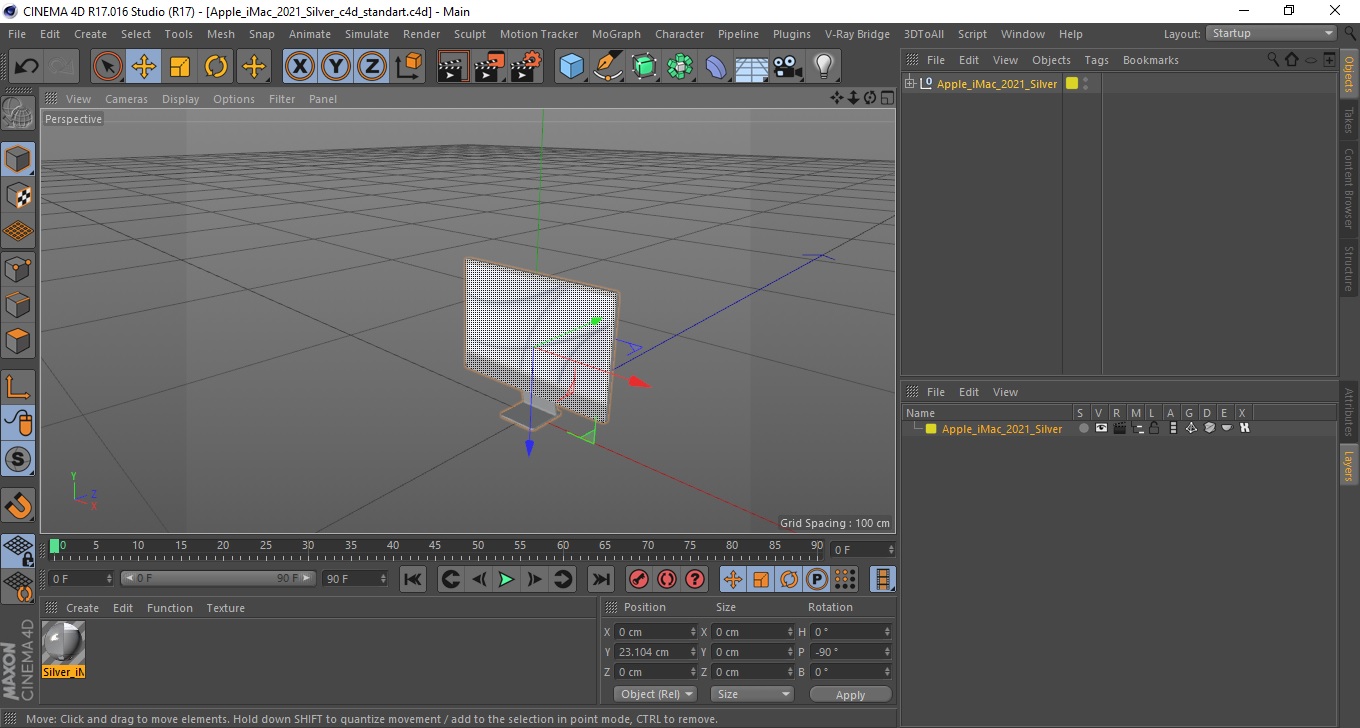Add a Light object

(824, 67)
